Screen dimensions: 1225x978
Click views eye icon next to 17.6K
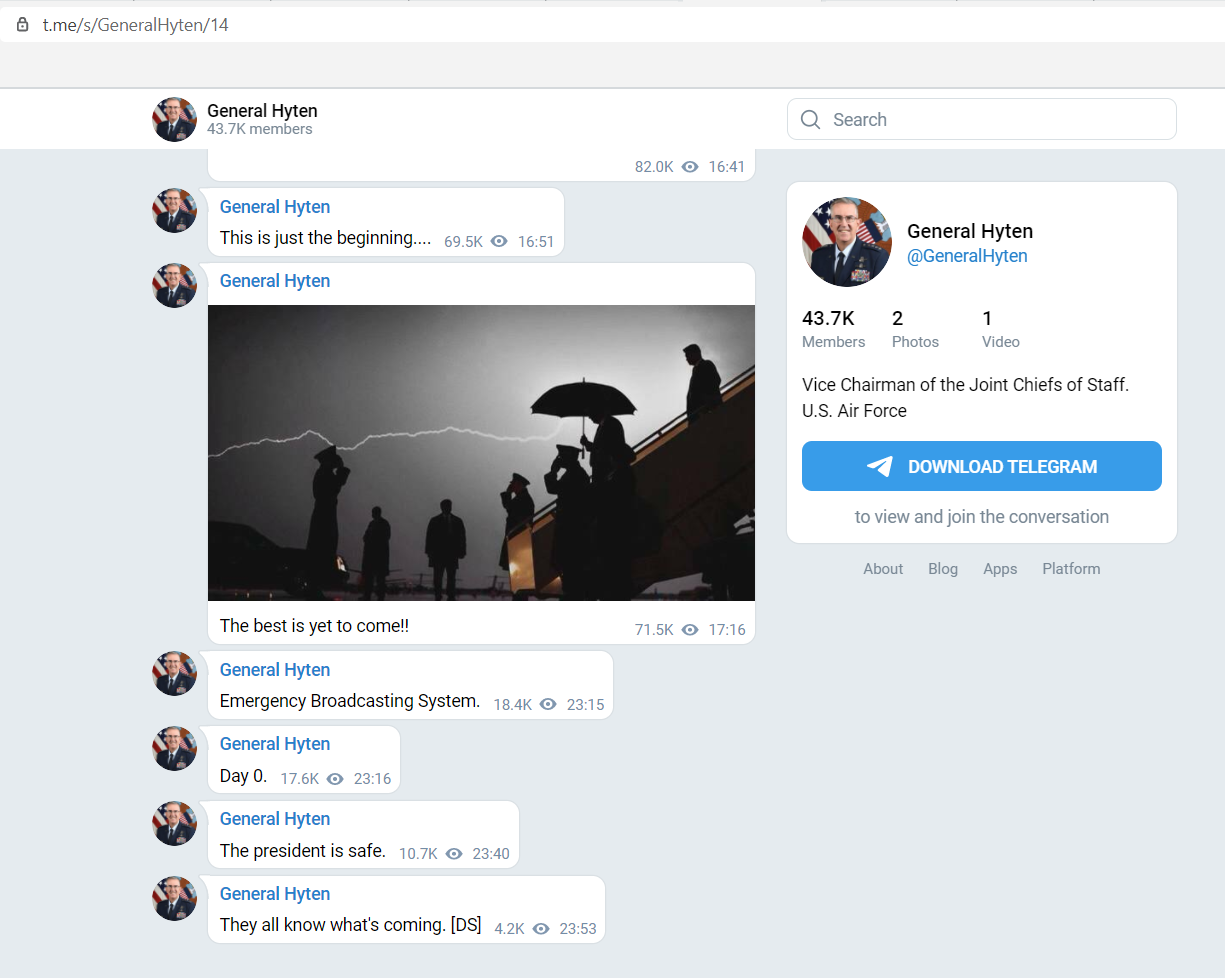pos(335,779)
